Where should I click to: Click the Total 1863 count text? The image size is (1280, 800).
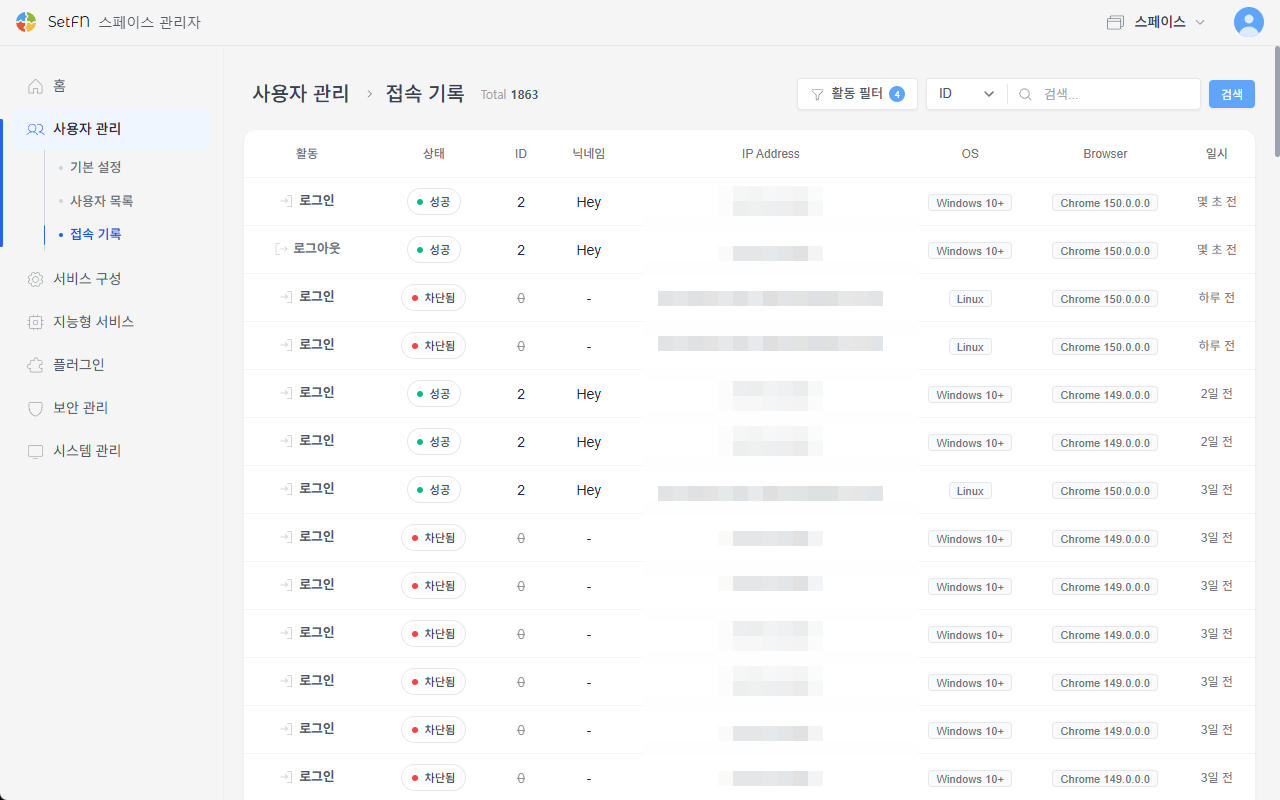click(509, 95)
